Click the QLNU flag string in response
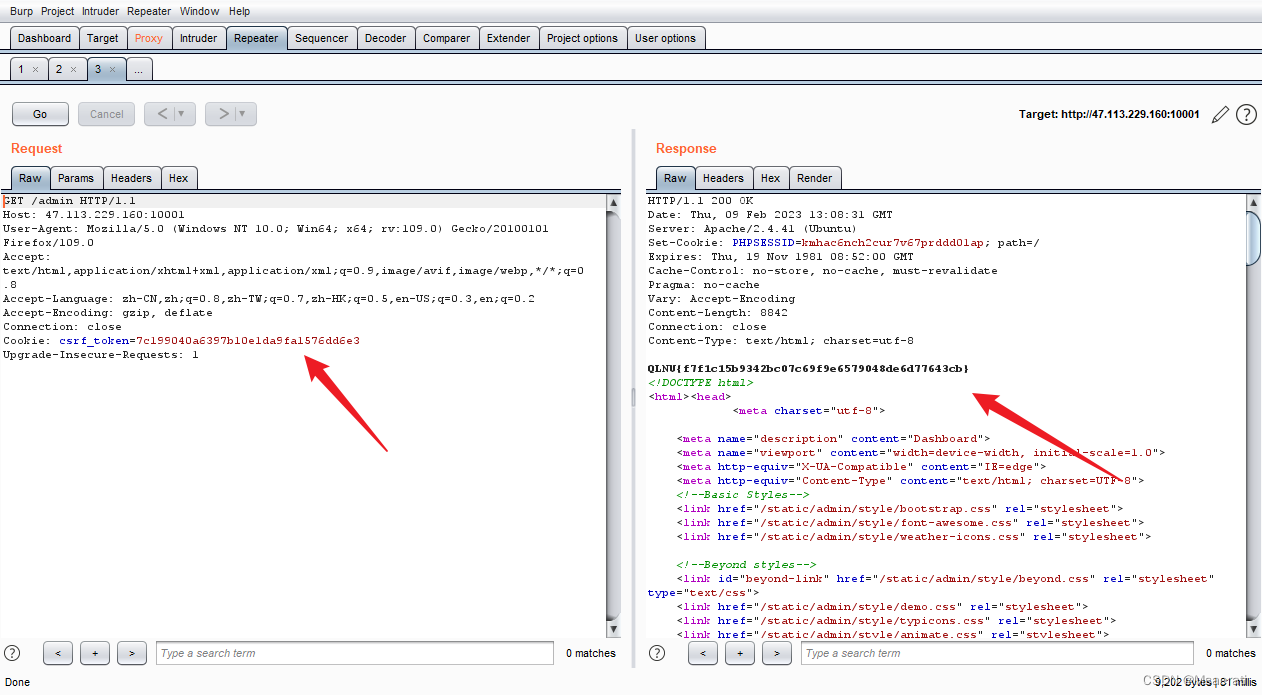The height and width of the screenshot is (695, 1262). 808,369
